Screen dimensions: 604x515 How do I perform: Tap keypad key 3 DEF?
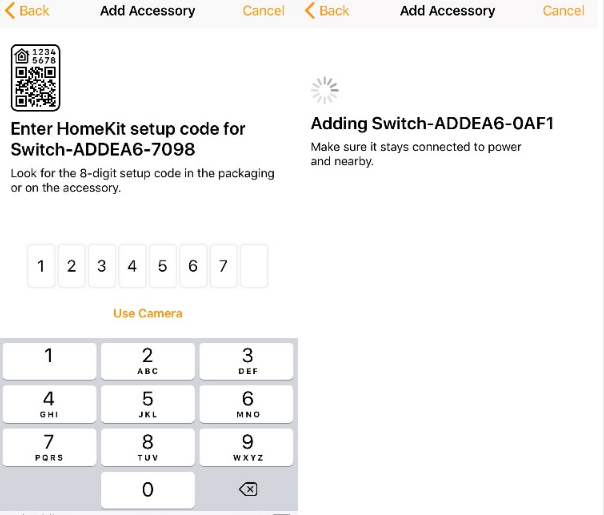click(x=247, y=361)
